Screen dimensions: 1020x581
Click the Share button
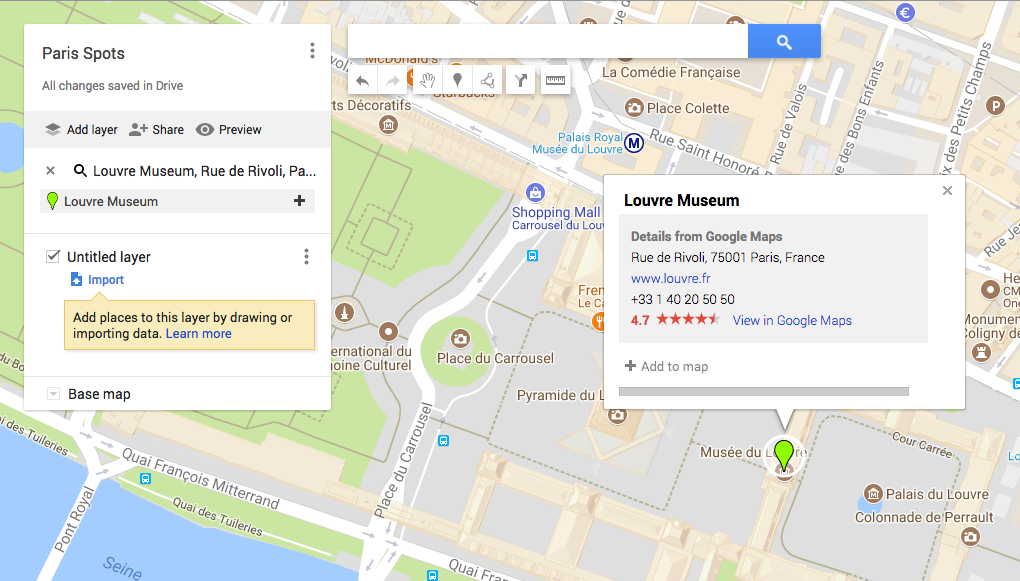click(x=156, y=129)
